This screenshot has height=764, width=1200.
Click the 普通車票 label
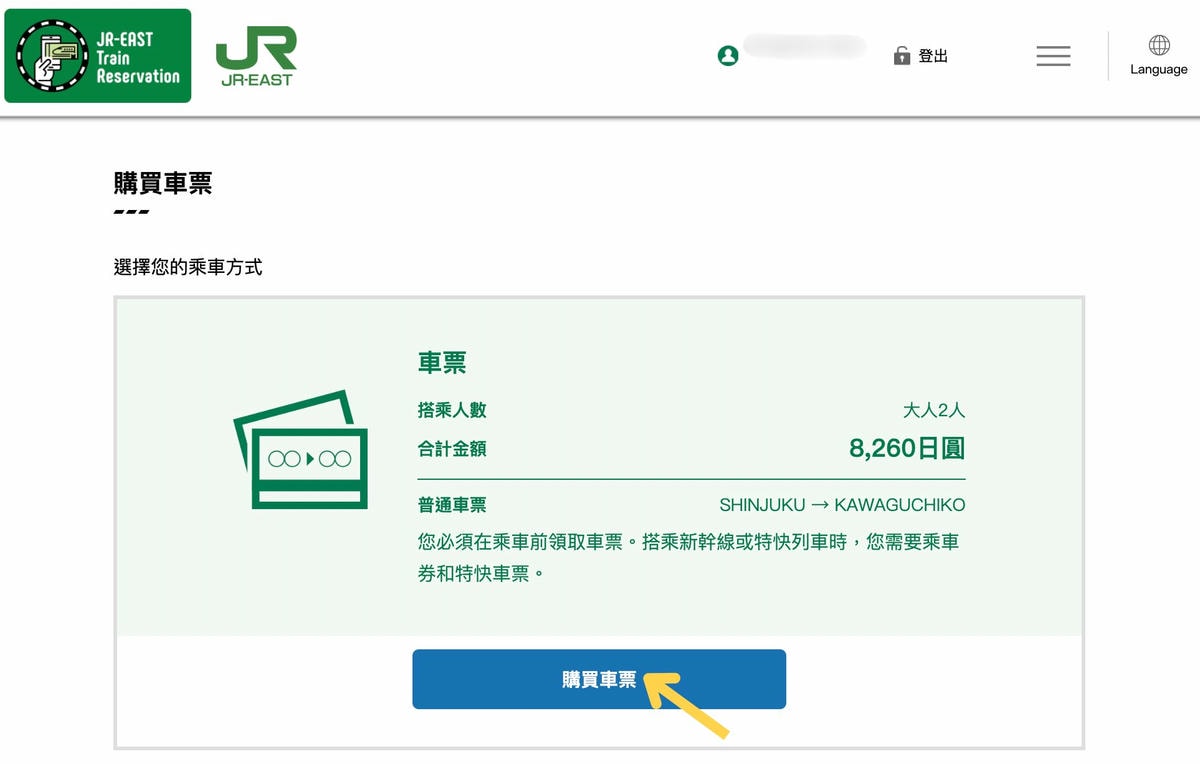[452, 505]
